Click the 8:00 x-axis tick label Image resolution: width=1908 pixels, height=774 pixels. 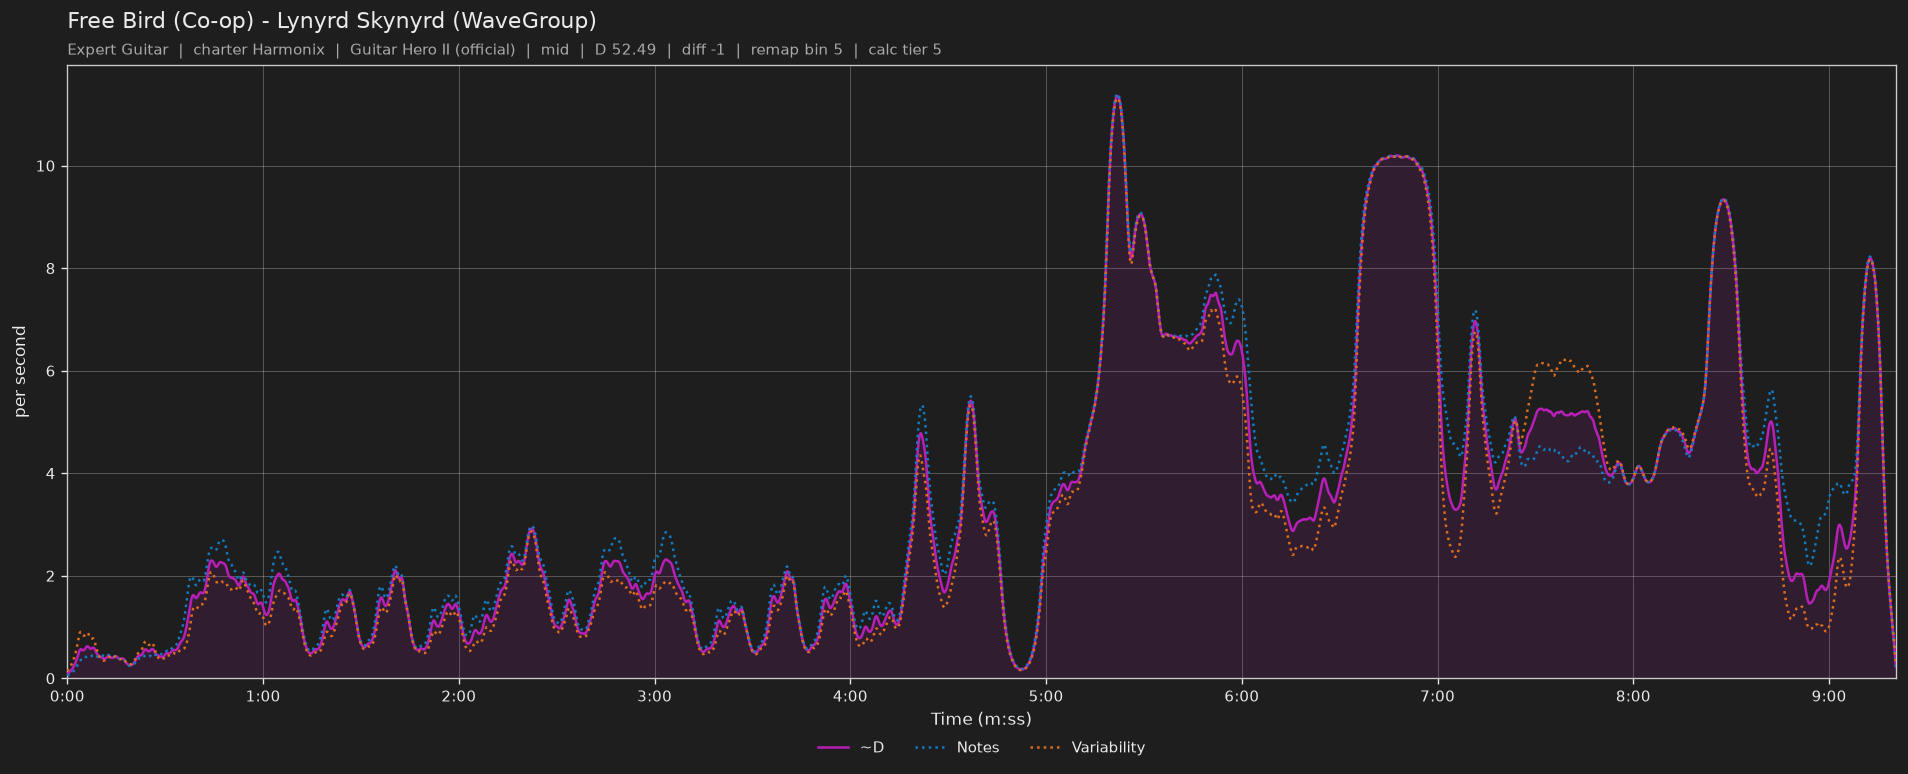(1633, 697)
